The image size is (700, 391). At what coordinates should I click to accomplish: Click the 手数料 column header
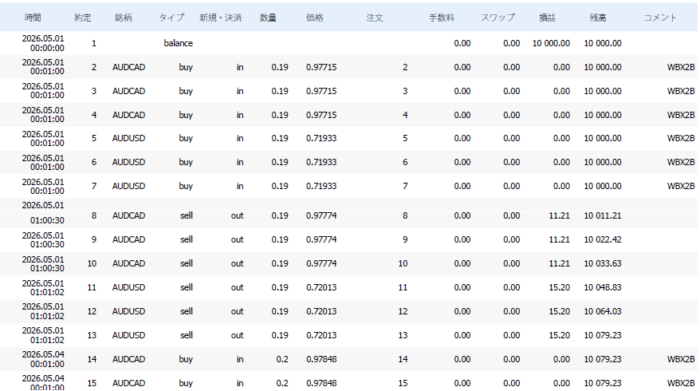[441, 17]
